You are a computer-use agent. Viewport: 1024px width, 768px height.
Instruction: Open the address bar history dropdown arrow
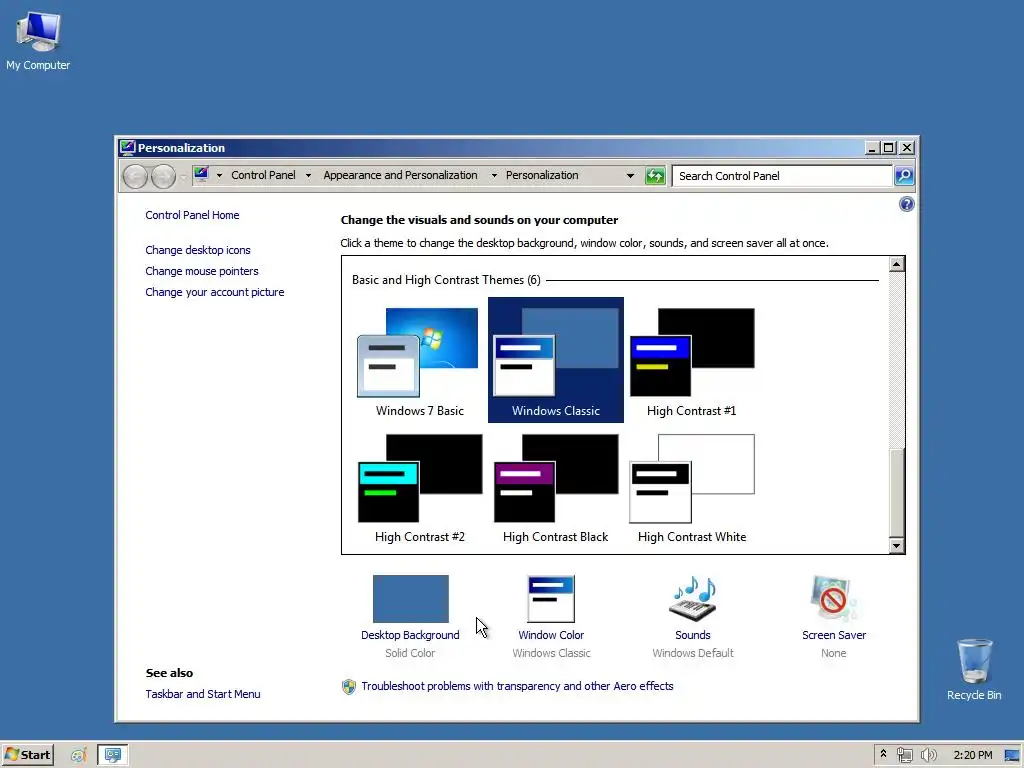(630, 176)
